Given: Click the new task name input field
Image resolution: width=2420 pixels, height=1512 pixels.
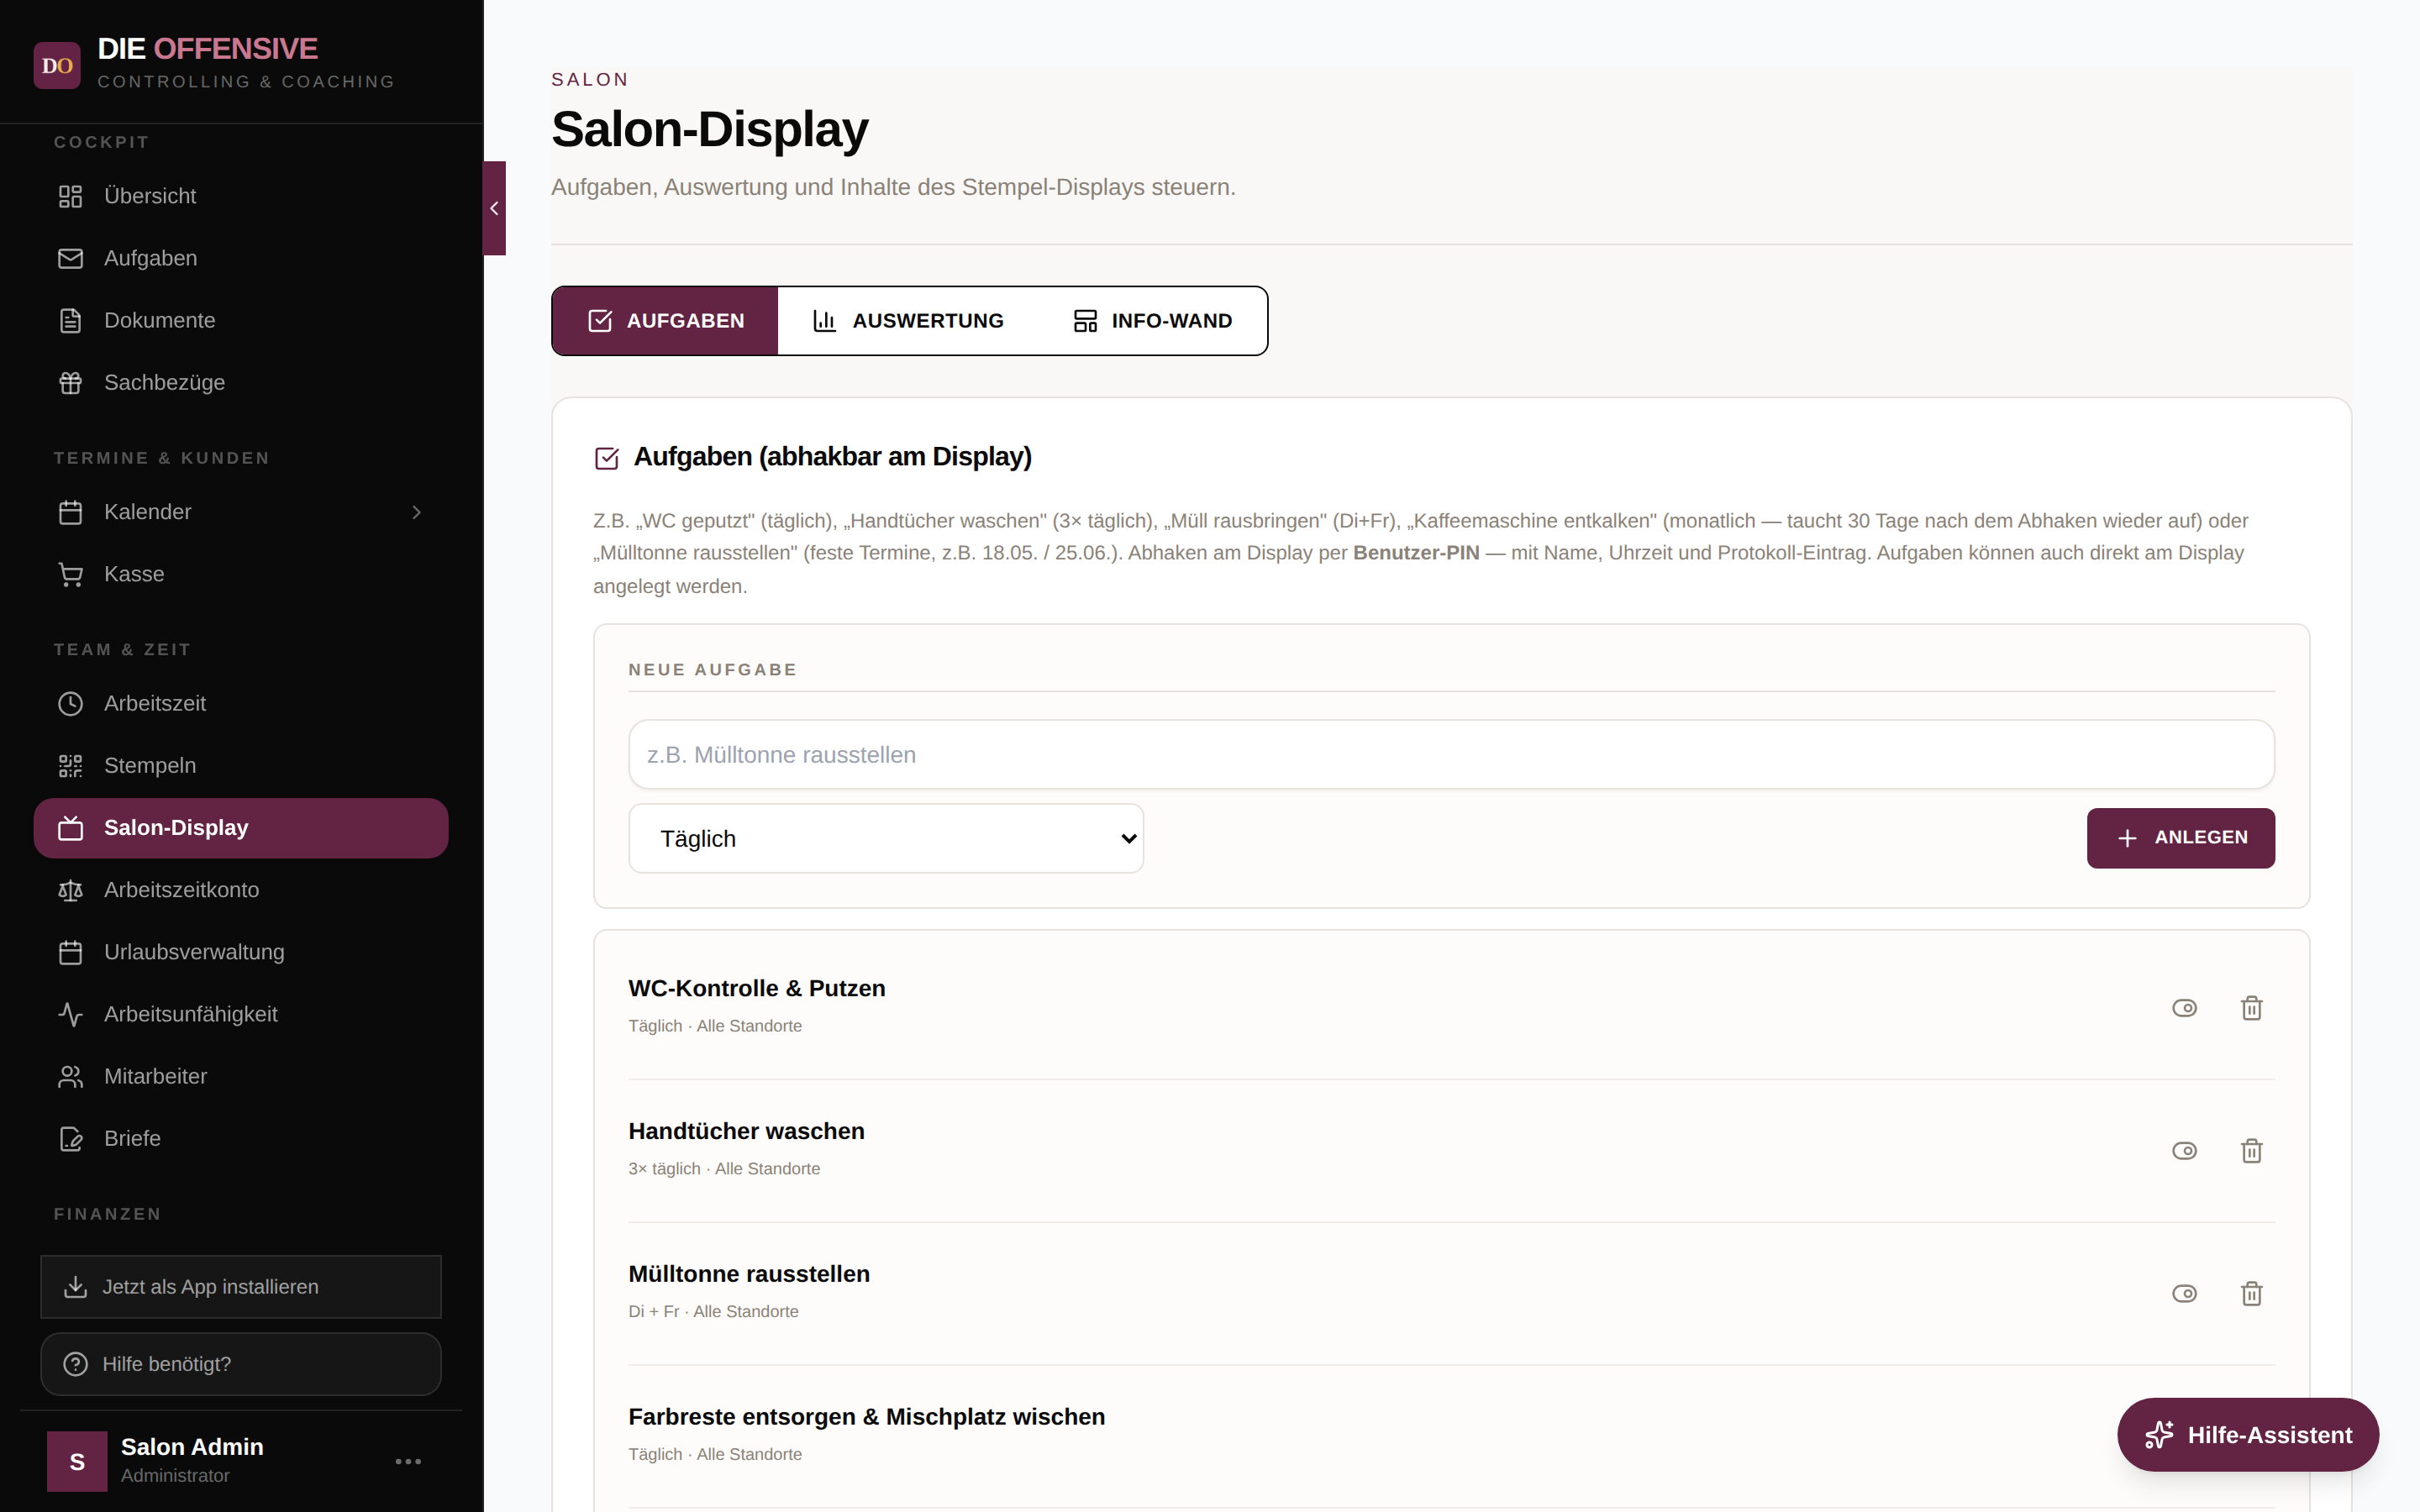Looking at the screenshot, I should tap(1451, 755).
